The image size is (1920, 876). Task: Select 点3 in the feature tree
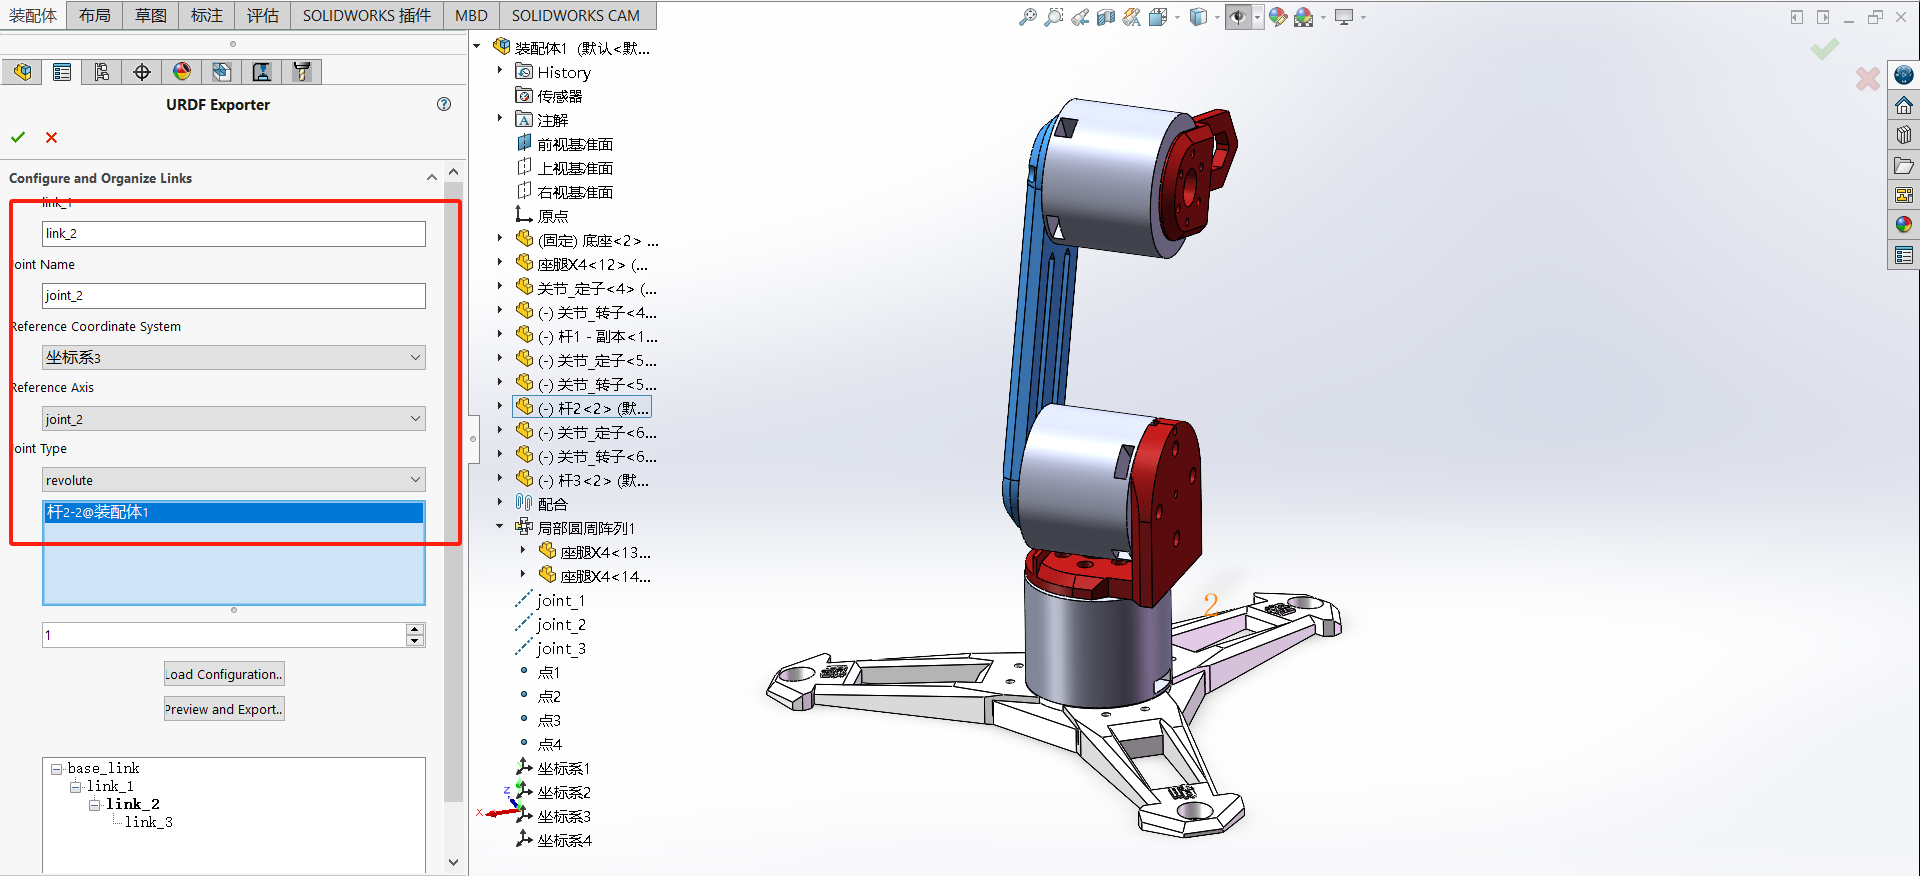point(549,720)
